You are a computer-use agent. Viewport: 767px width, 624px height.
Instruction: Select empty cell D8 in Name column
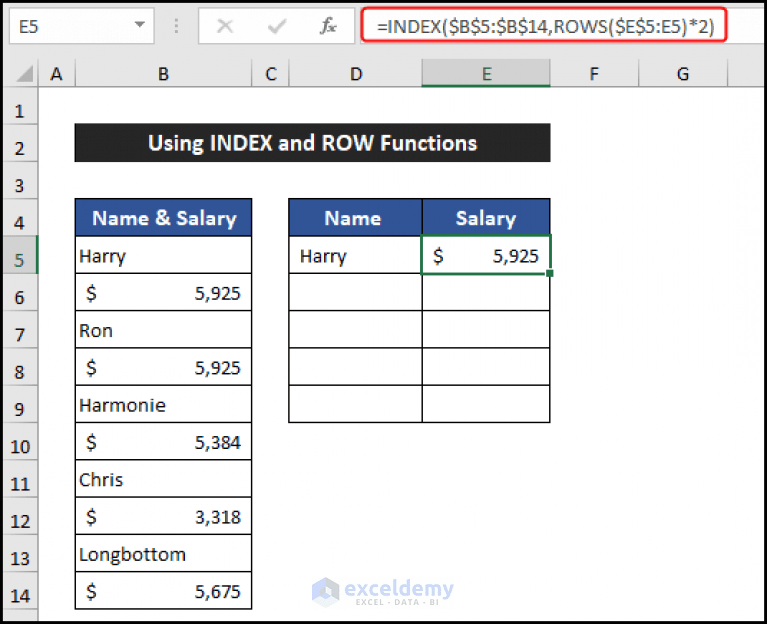click(355, 367)
